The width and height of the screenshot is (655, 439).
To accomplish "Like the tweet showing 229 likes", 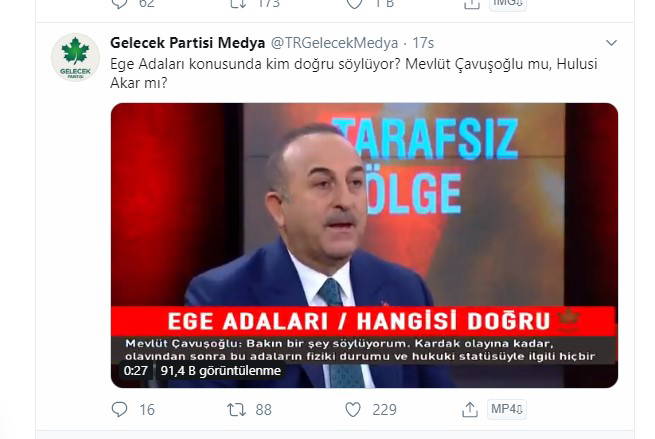I will (x=353, y=409).
